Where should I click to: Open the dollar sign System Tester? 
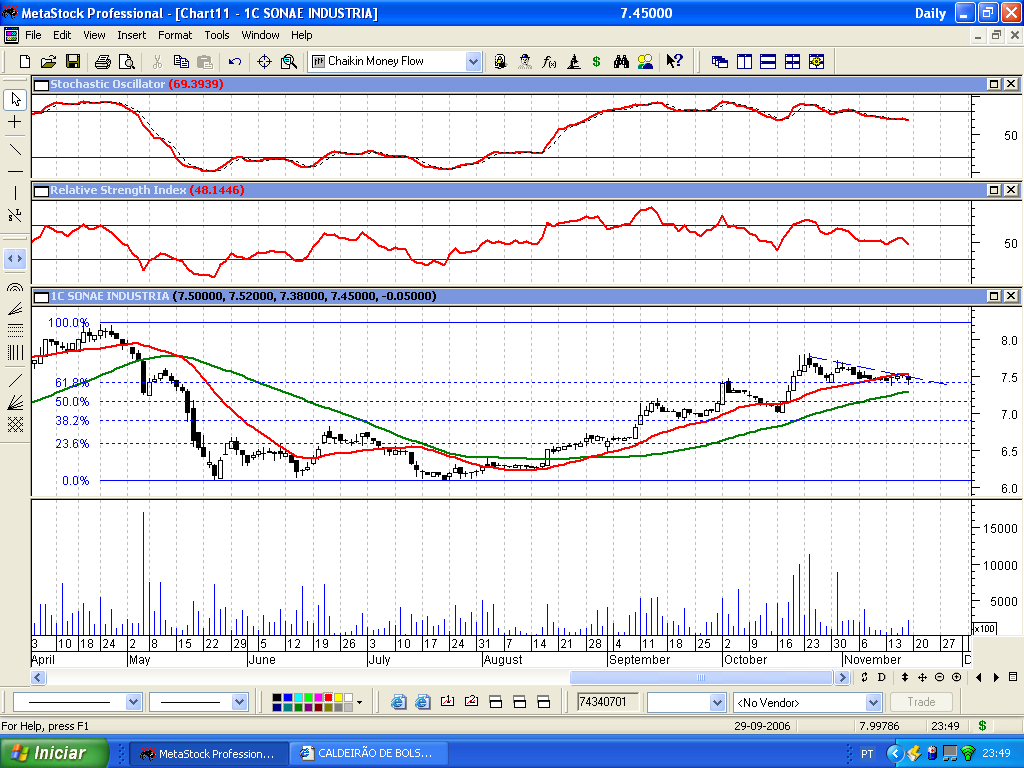pos(596,61)
